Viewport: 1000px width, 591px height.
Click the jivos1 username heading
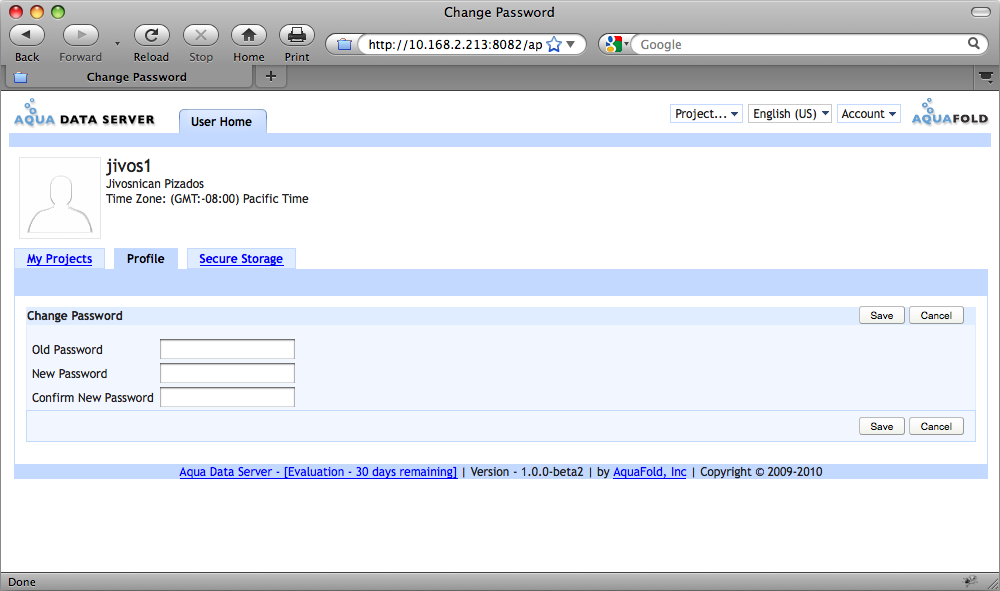(x=128, y=166)
